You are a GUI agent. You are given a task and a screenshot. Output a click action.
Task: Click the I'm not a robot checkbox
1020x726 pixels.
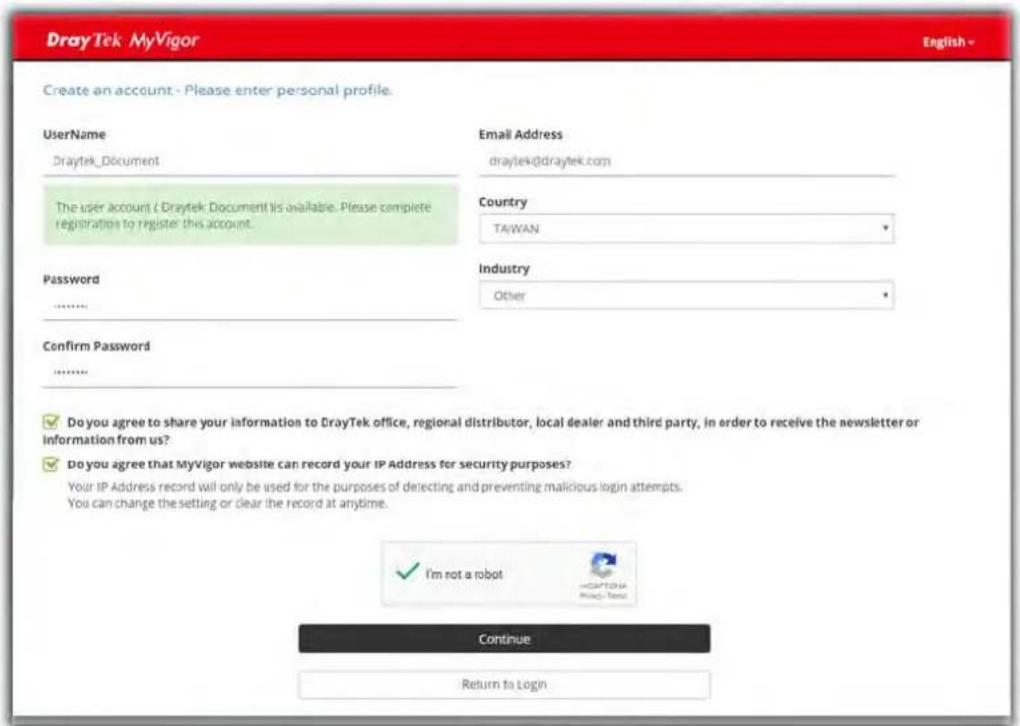407,572
